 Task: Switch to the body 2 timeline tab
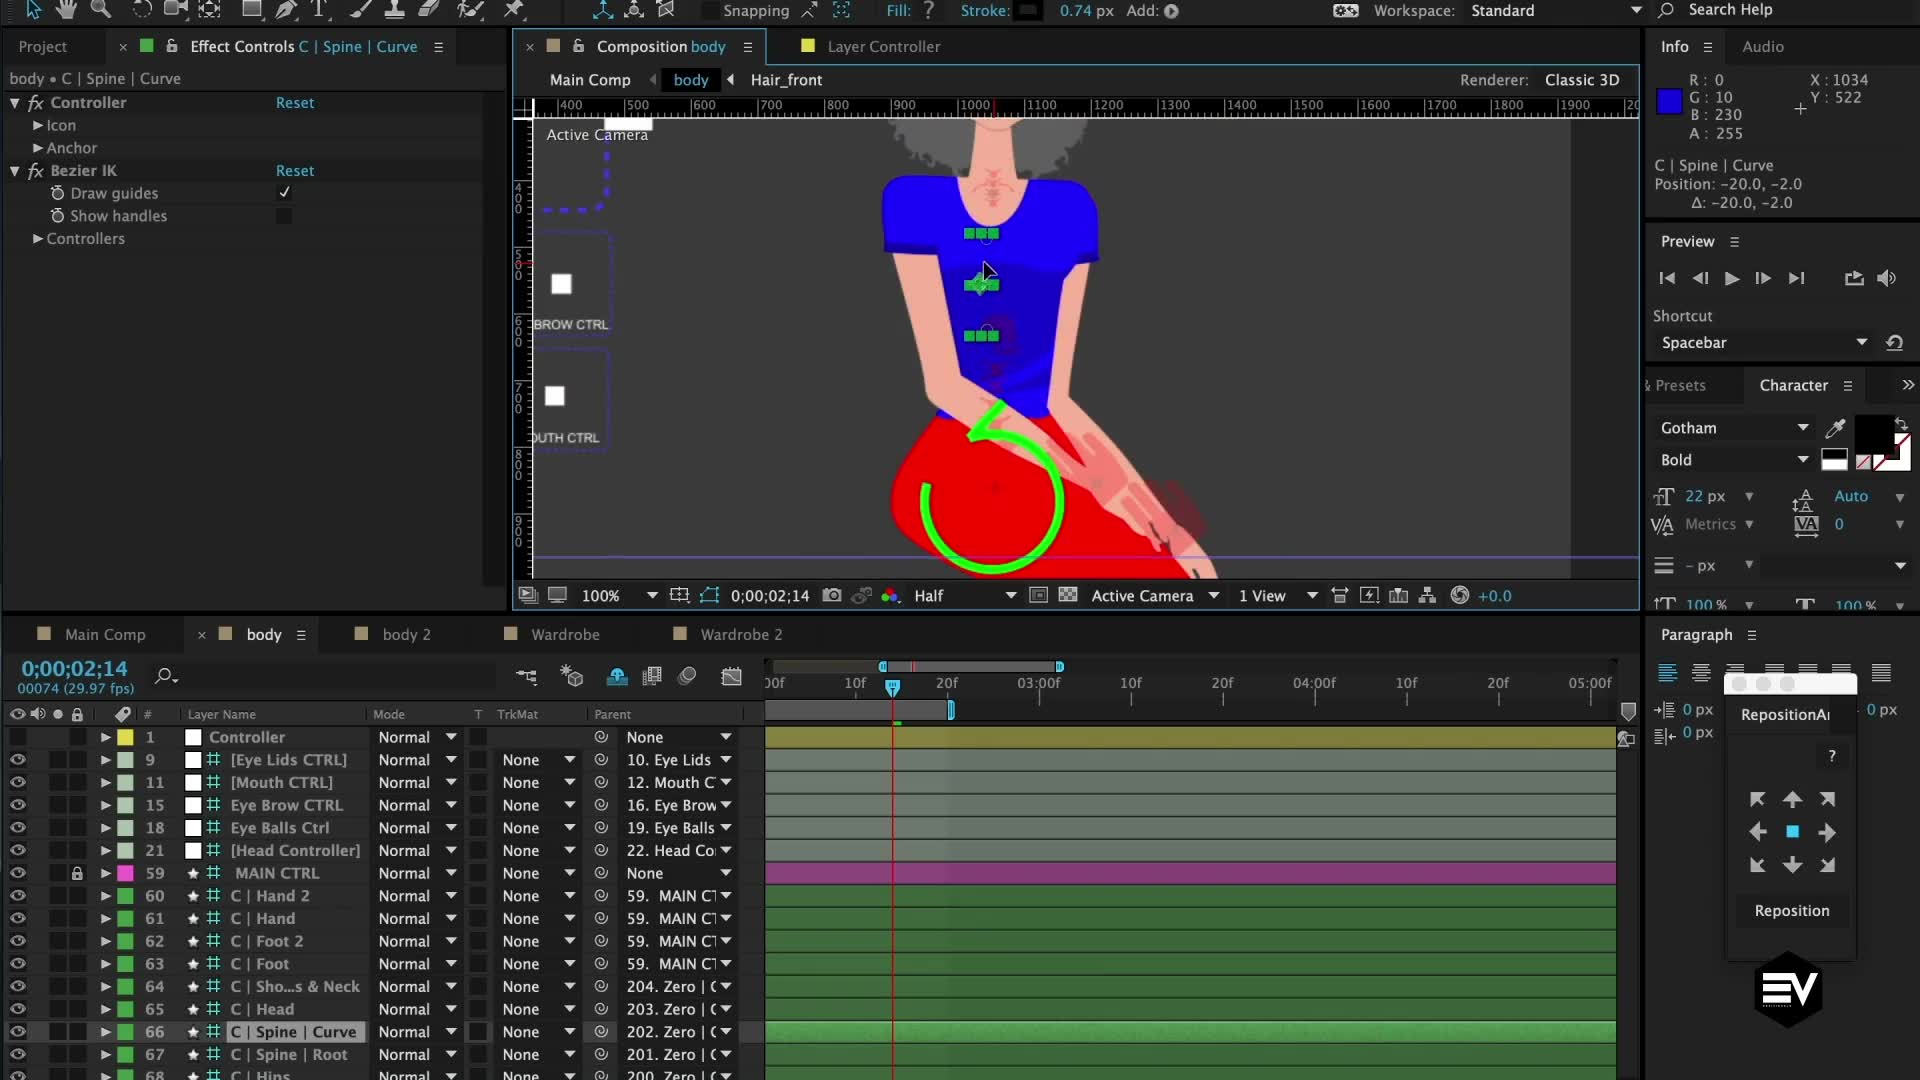(x=406, y=634)
